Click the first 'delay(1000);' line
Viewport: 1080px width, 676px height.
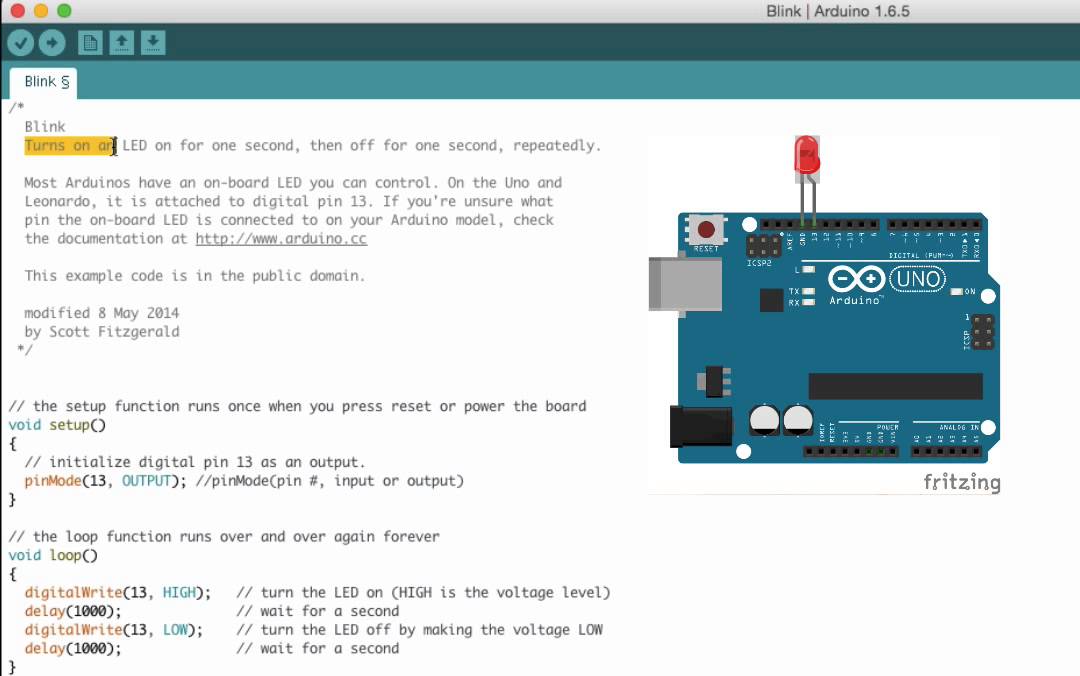coord(73,611)
